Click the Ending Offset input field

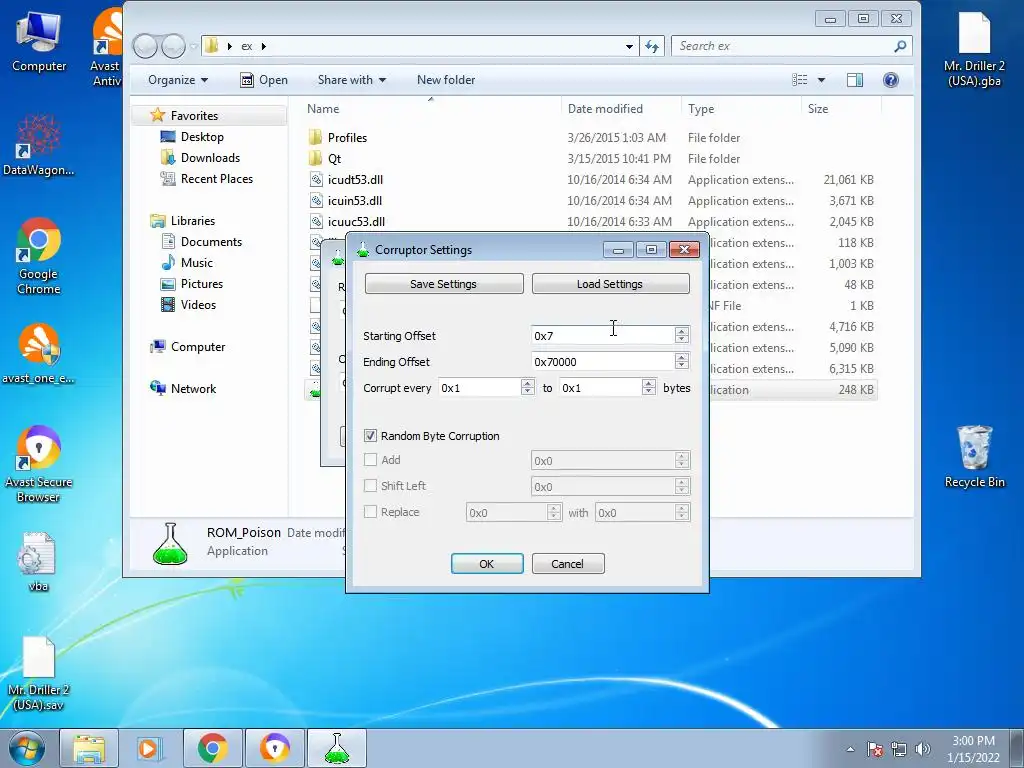click(x=603, y=362)
